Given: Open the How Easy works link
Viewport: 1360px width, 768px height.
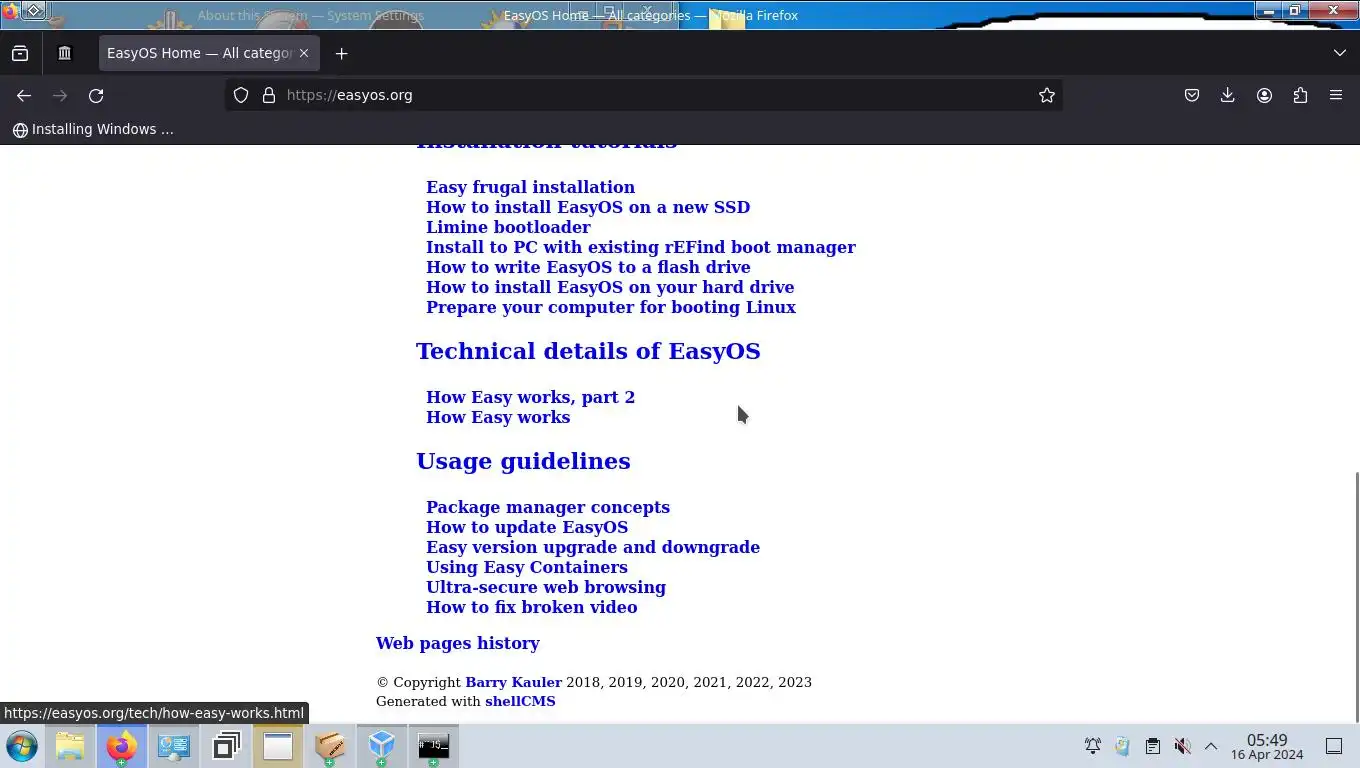Looking at the screenshot, I should (498, 417).
